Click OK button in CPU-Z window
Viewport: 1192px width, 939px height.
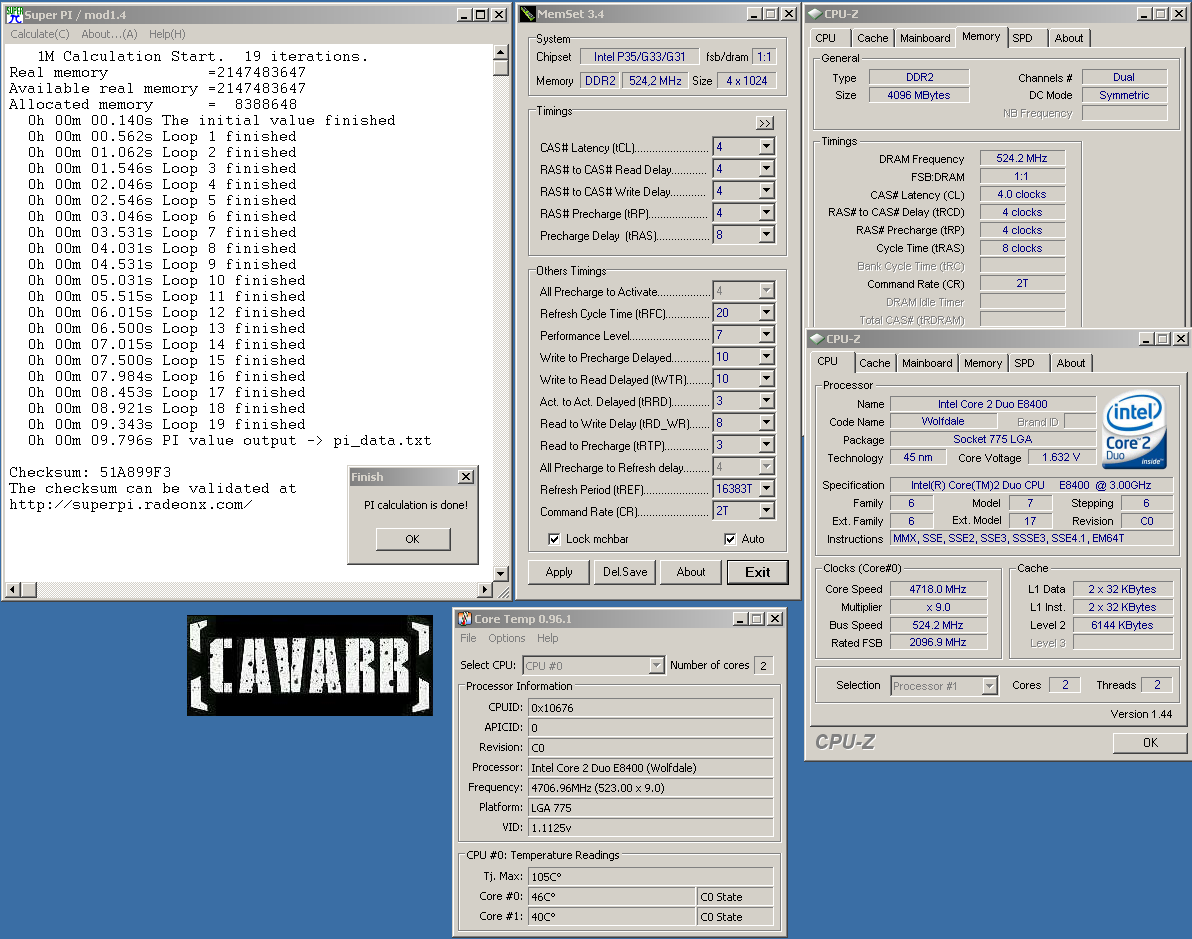coord(1150,743)
